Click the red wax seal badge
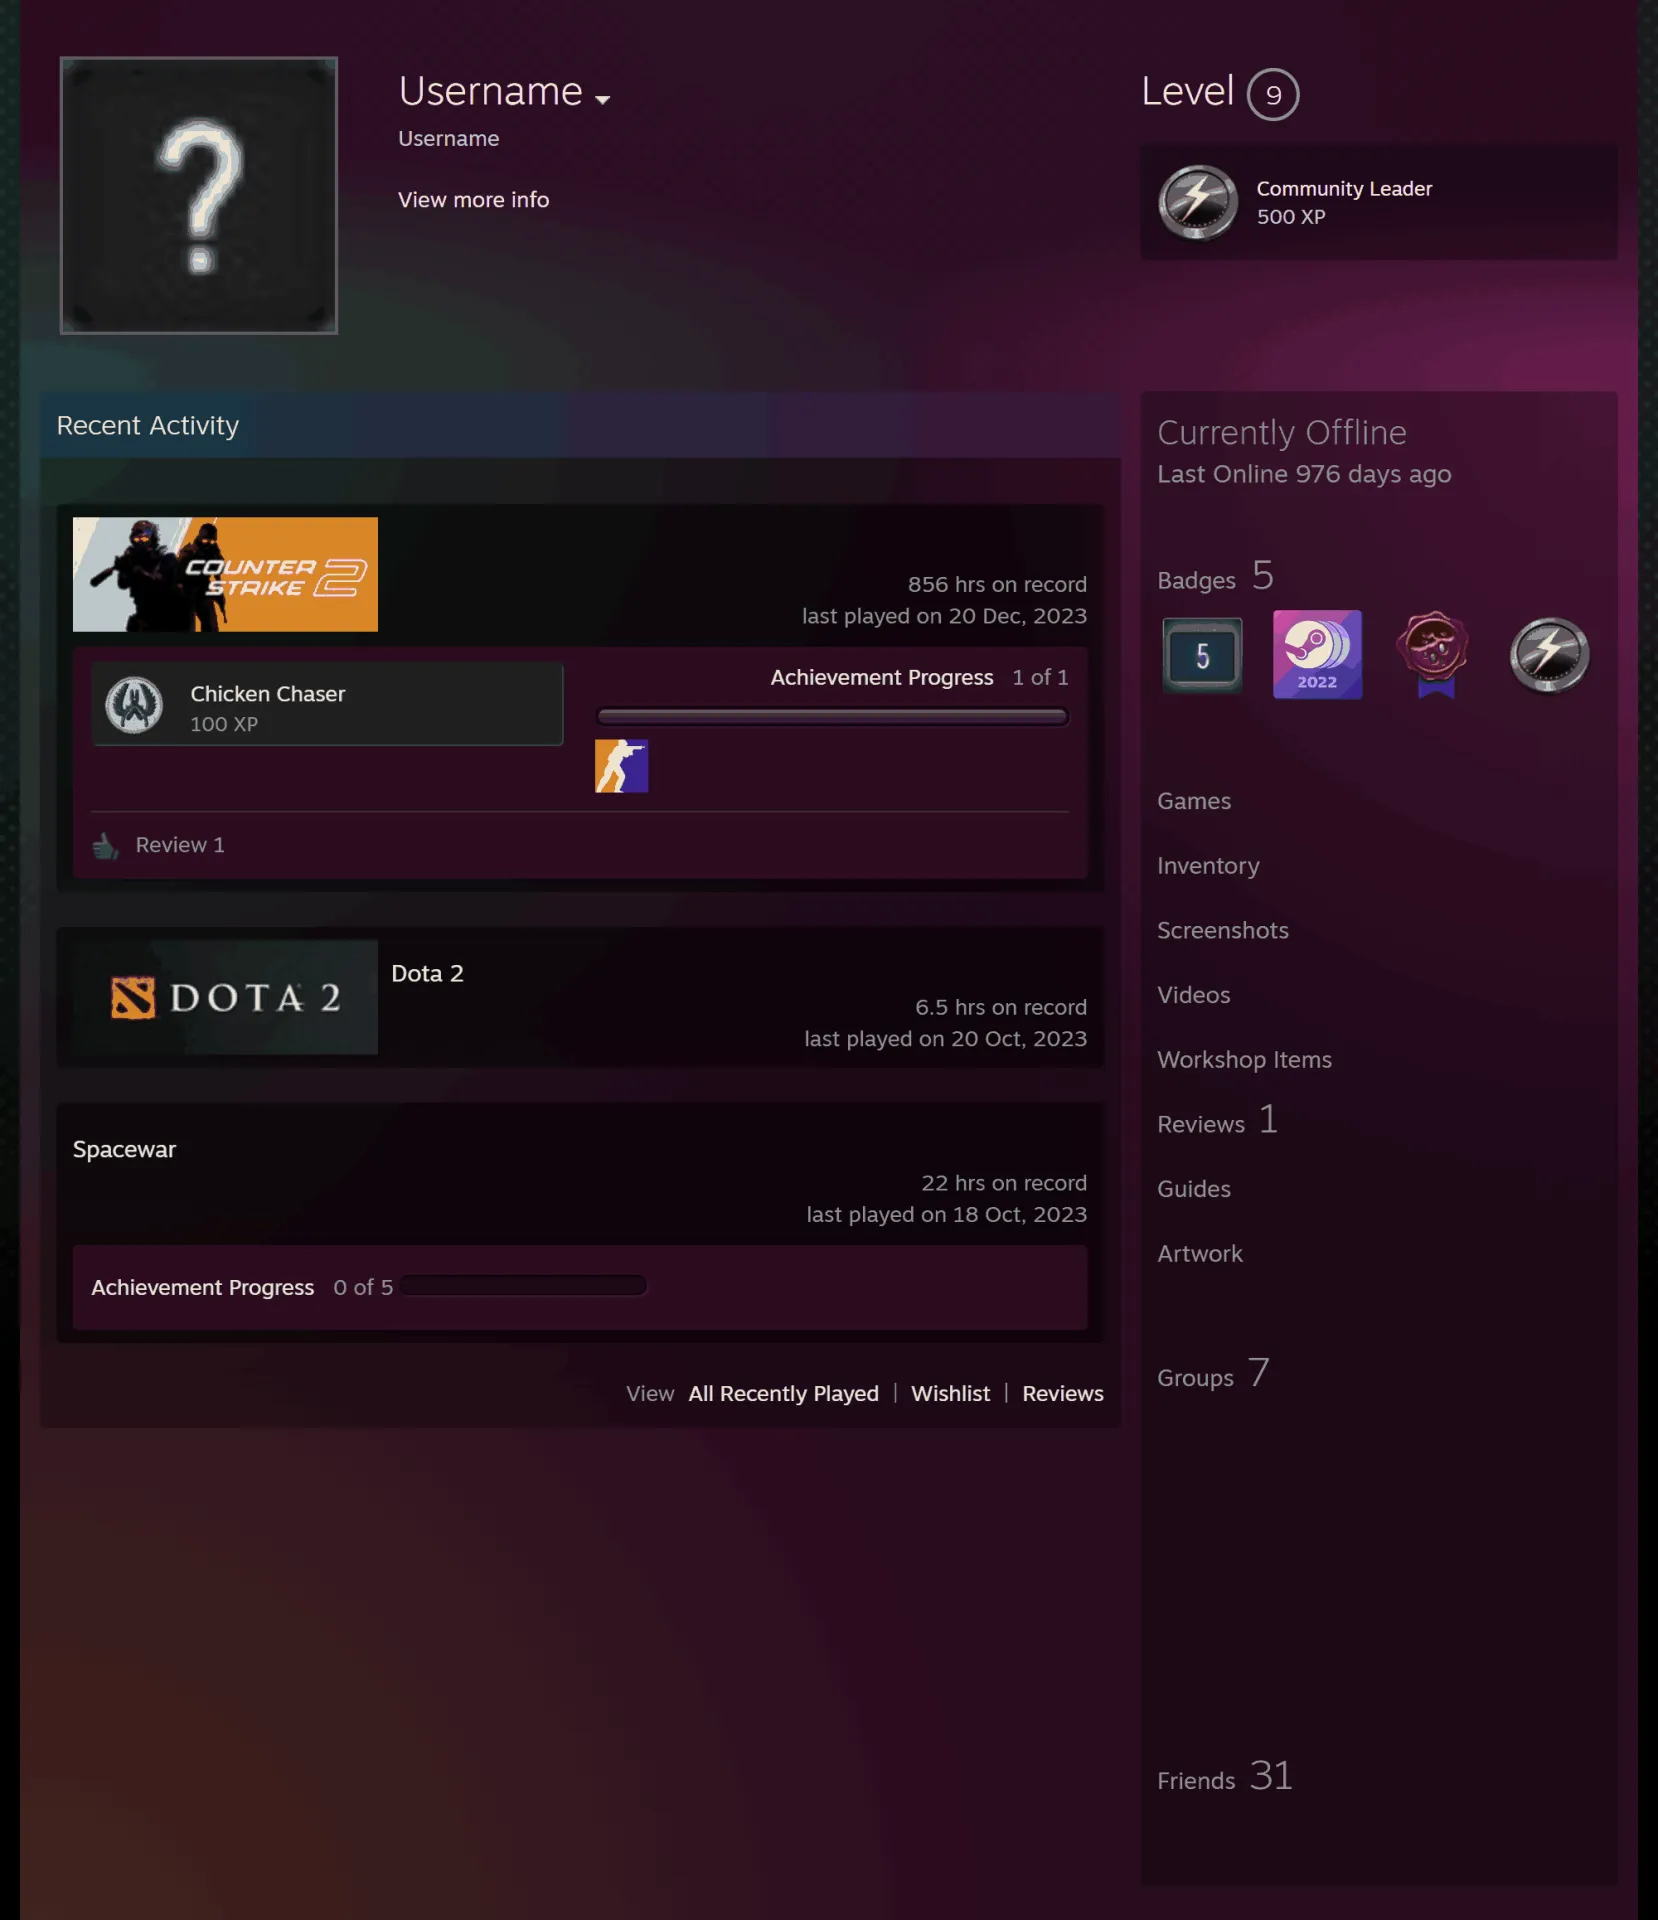 (x=1433, y=654)
